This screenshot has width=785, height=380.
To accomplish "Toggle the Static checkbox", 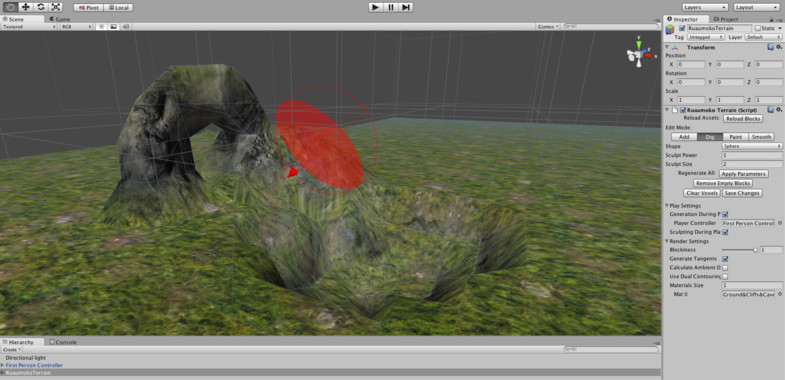I will (x=757, y=29).
